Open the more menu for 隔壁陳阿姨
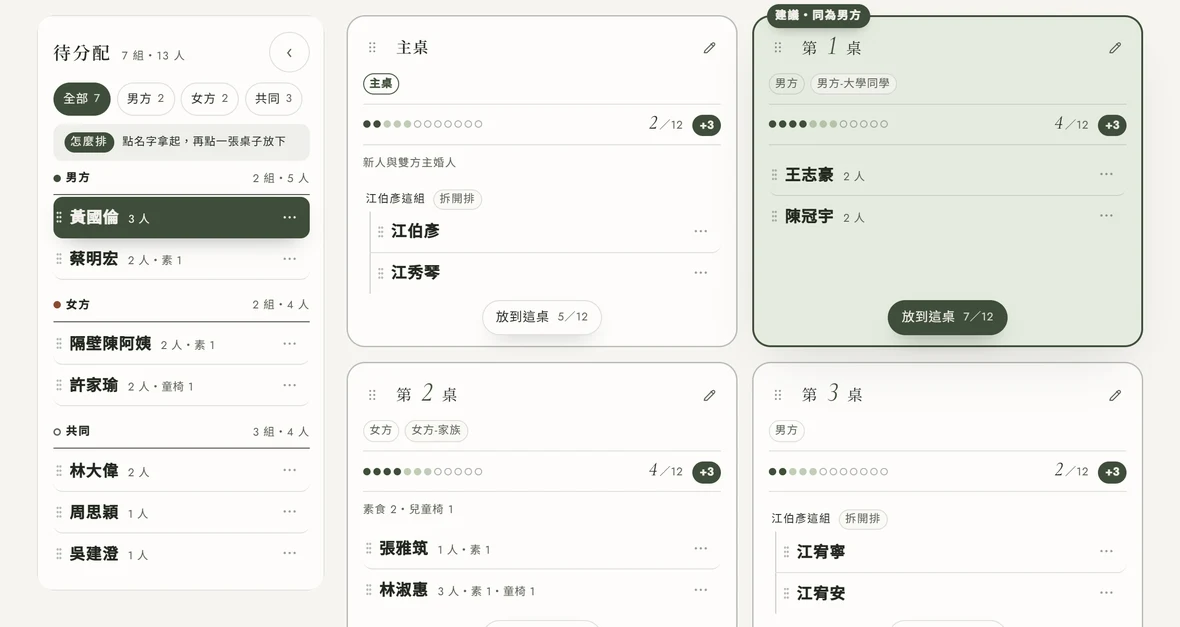This screenshot has width=1180, height=627. [x=290, y=344]
